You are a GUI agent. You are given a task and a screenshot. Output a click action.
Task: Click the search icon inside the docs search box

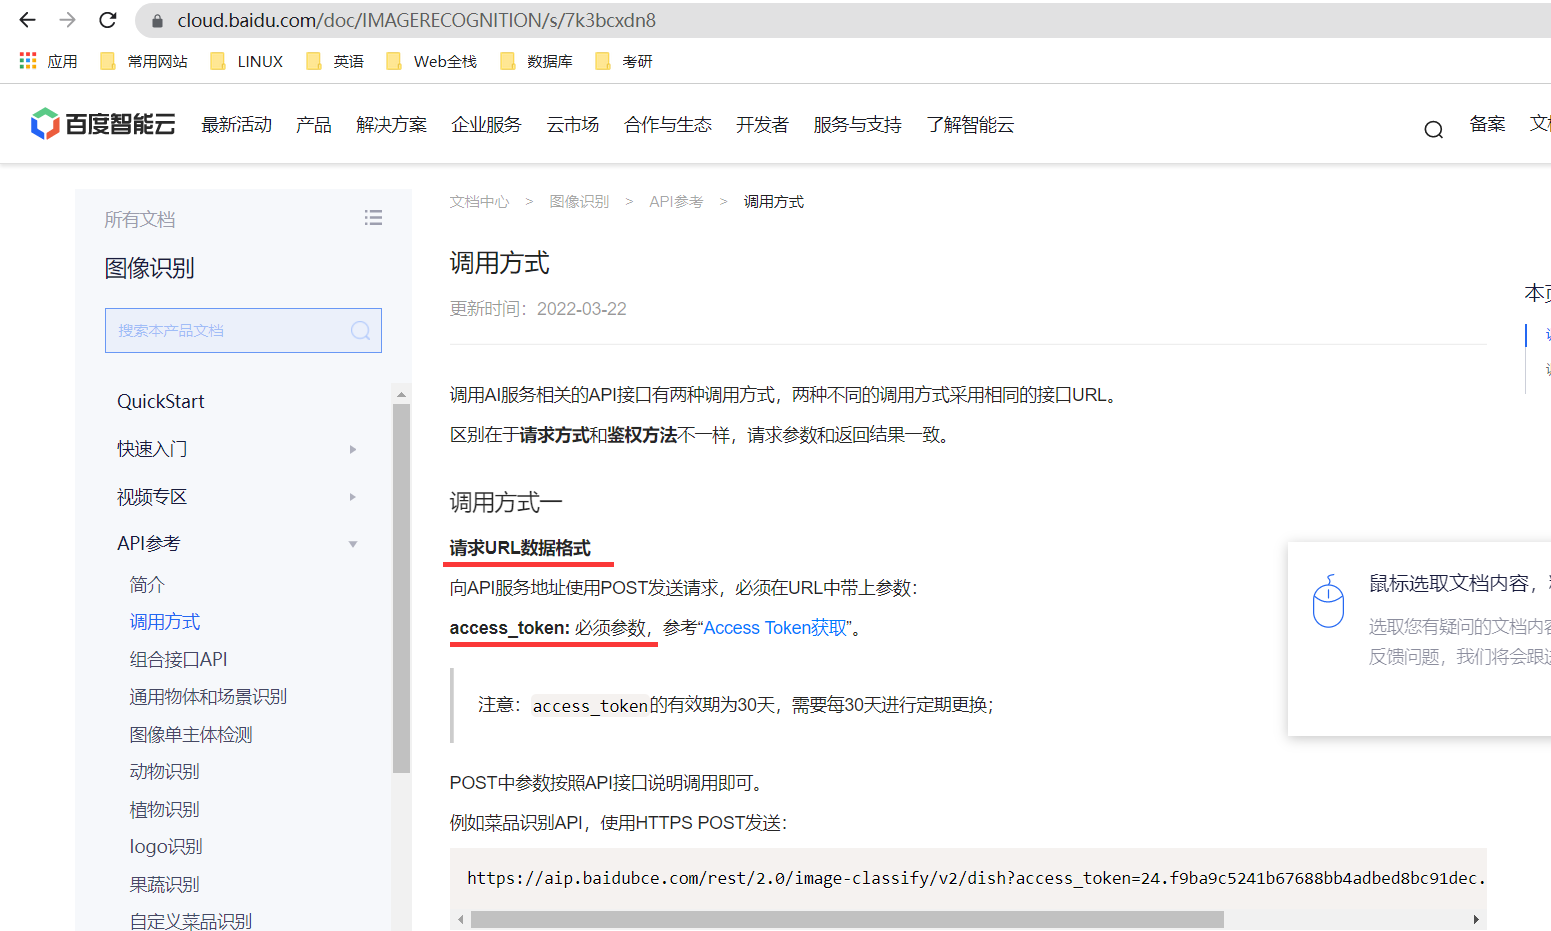(x=360, y=331)
